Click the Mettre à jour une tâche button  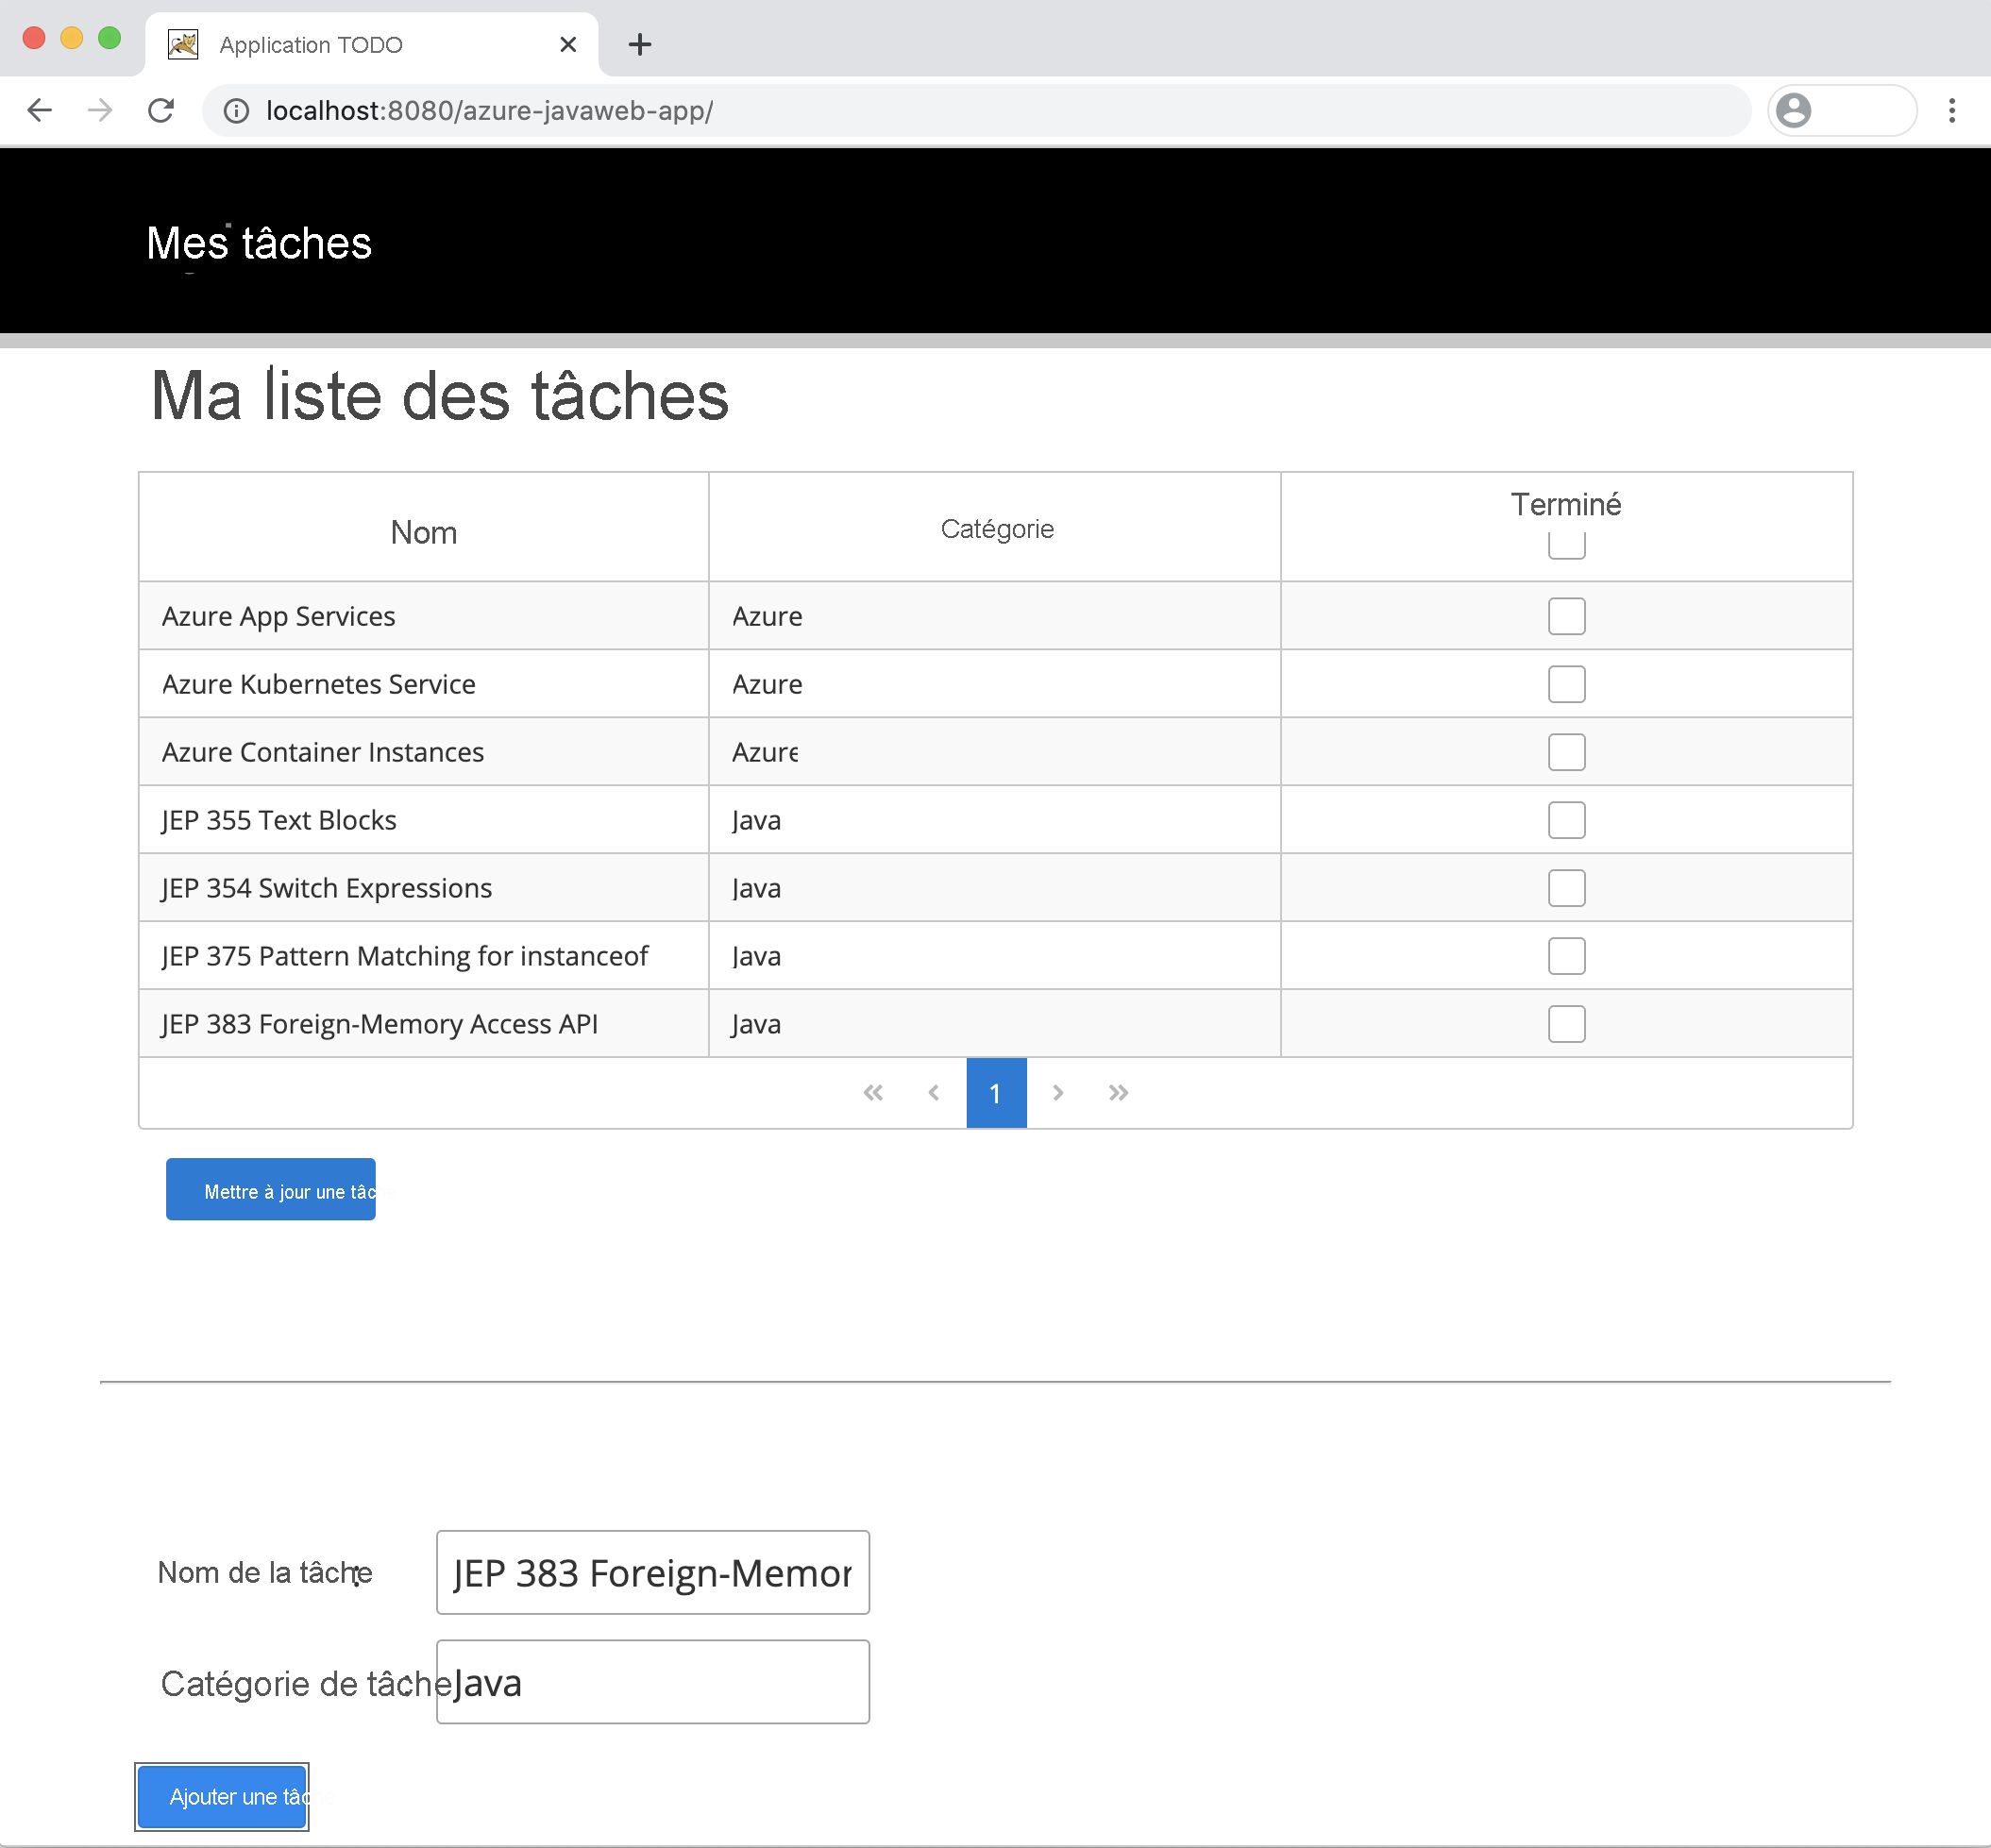coord(271,1189)
